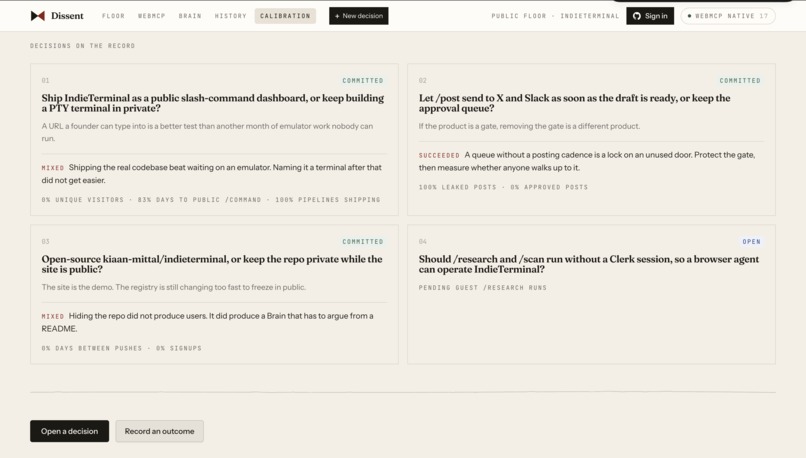Click the Public Floor · IndieTerminal label
This screenshot has width=806, height=458.
(555, 16)
